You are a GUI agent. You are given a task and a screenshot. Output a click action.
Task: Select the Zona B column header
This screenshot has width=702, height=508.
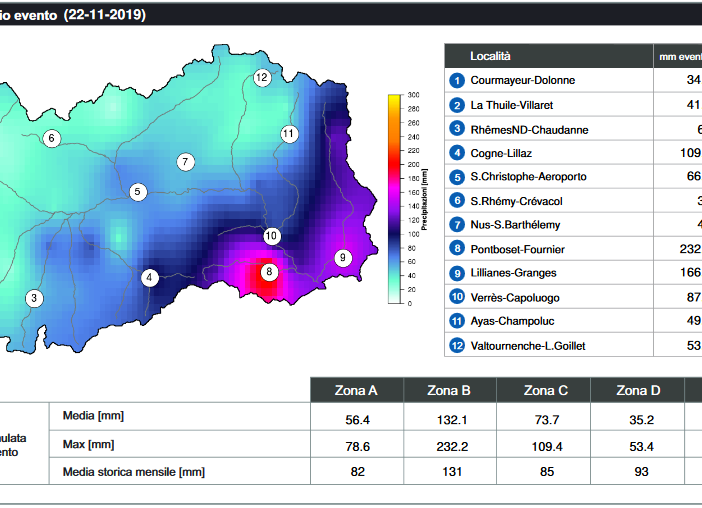(x=447, y=390)
